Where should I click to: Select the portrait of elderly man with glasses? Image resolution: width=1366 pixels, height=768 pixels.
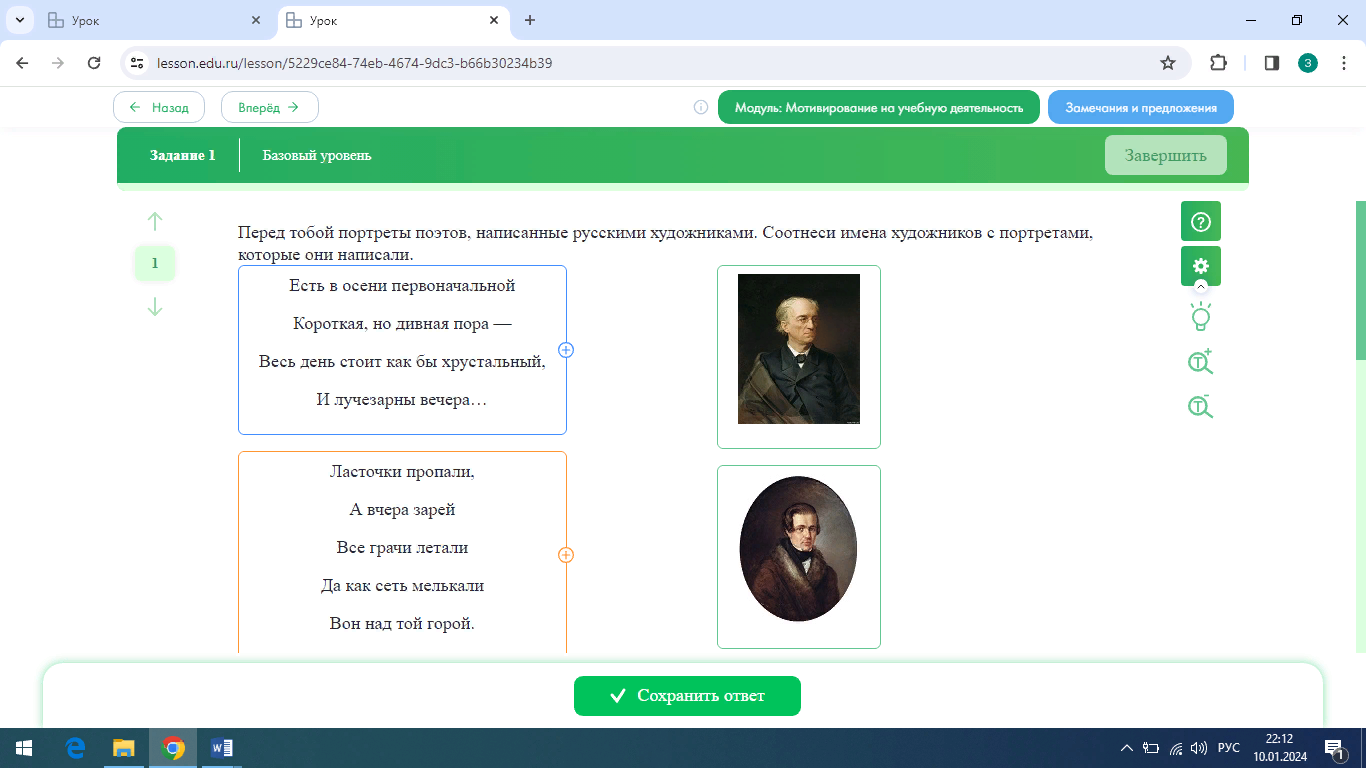[799, 357]
